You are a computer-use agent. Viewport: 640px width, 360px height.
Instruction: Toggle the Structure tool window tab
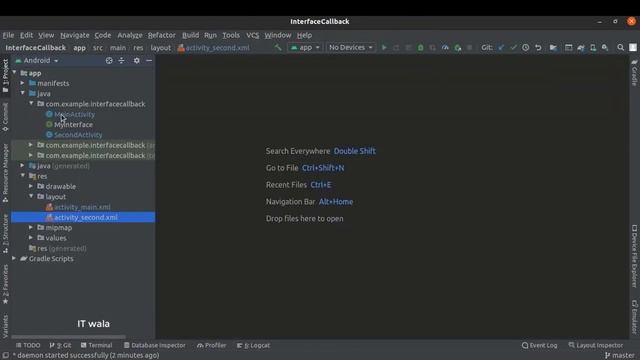(5, 233)
